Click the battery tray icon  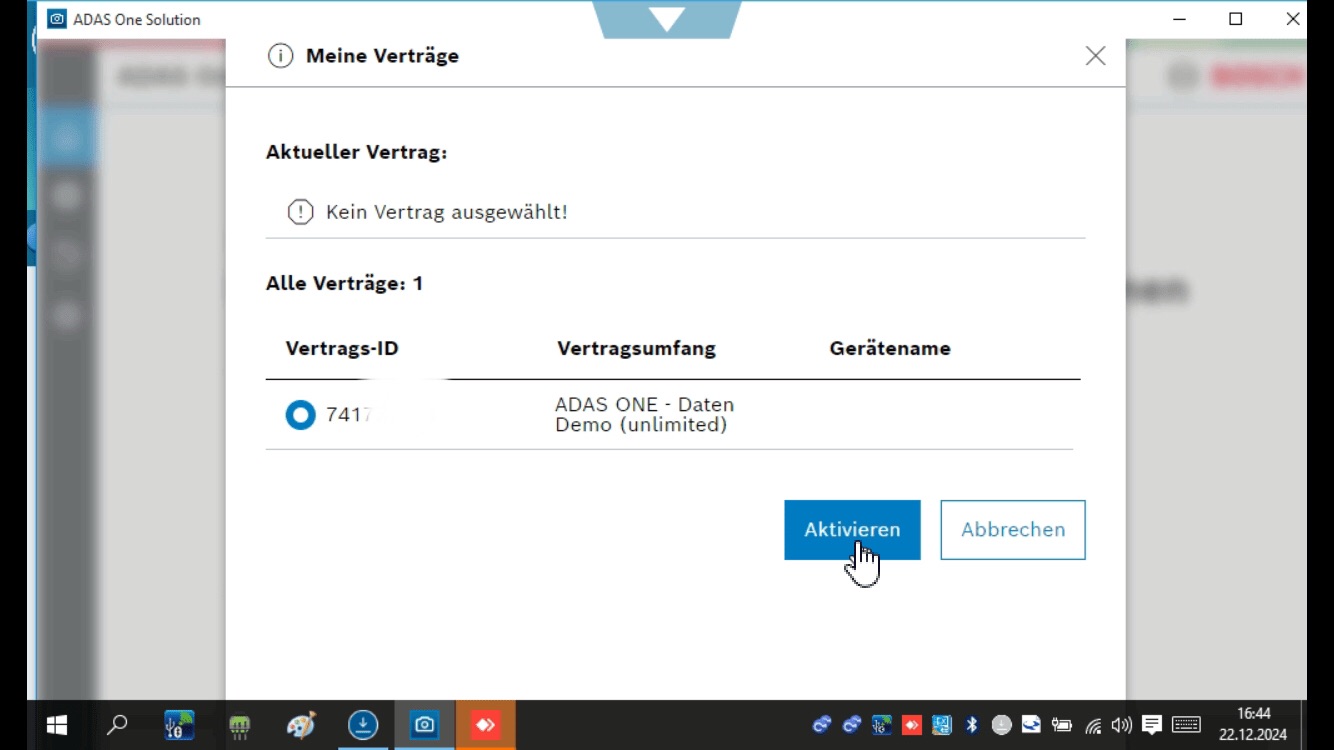[x=1061, y=725]
